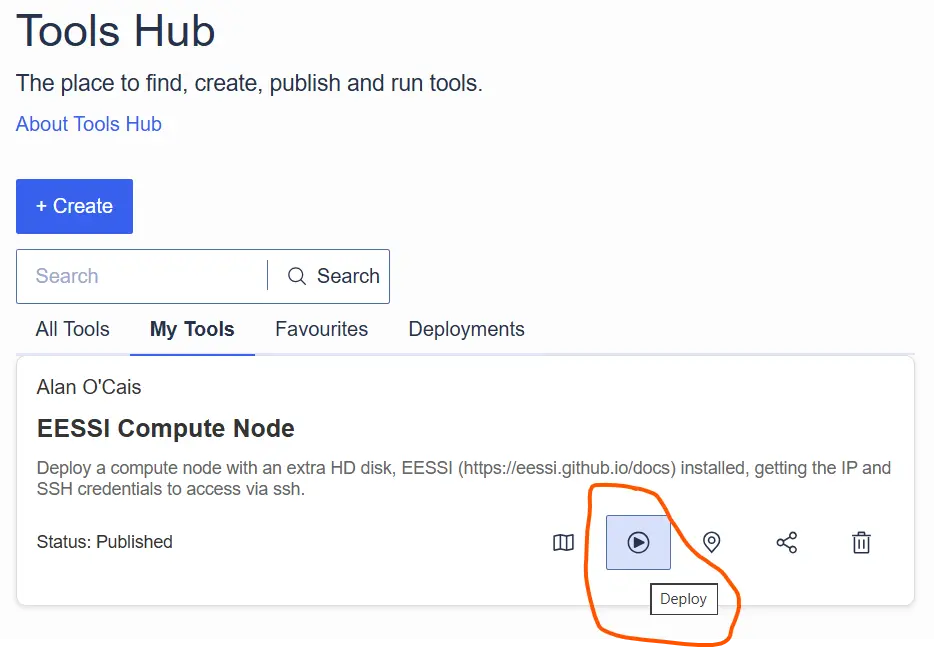Screen dimensions: 934x648
Task: Click the magnifying glass search icon
Action: (296, 276)
